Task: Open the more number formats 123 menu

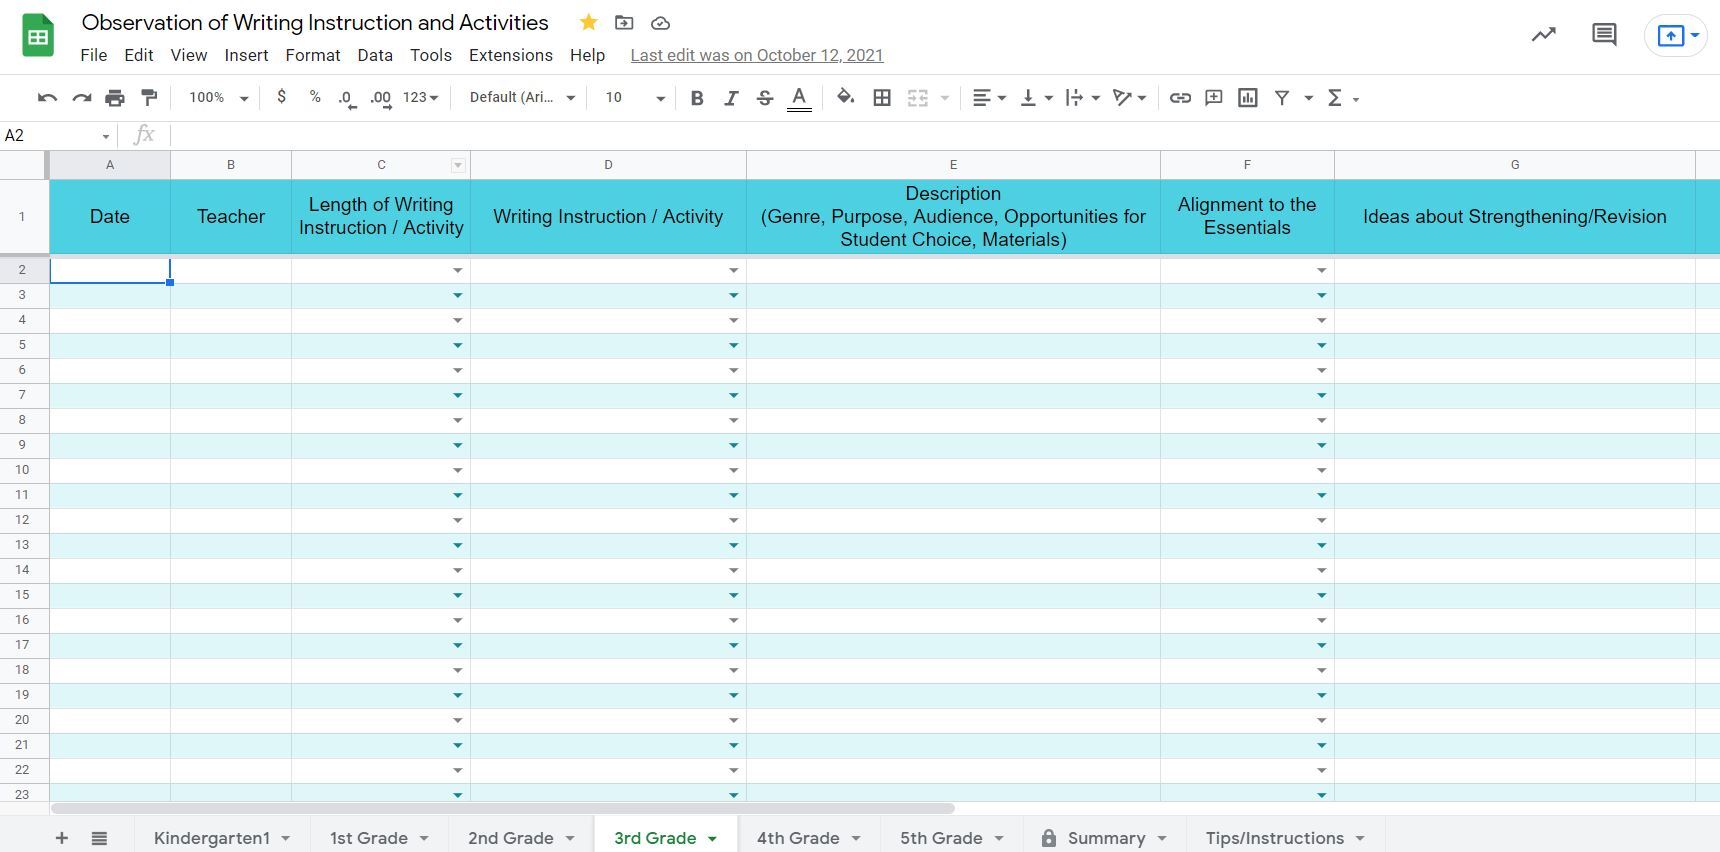Action: point(421,97)
